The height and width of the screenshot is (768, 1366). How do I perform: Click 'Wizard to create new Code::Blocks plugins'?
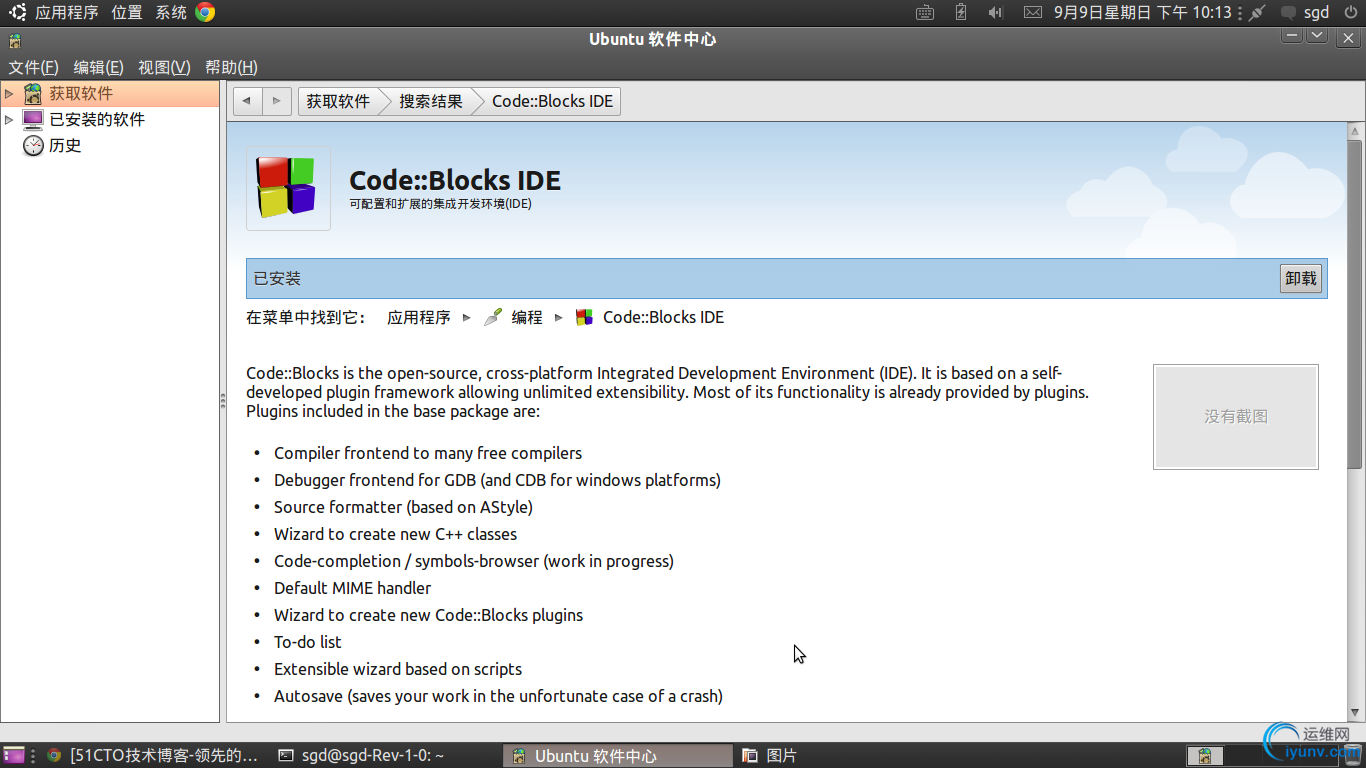coord(428,615)
